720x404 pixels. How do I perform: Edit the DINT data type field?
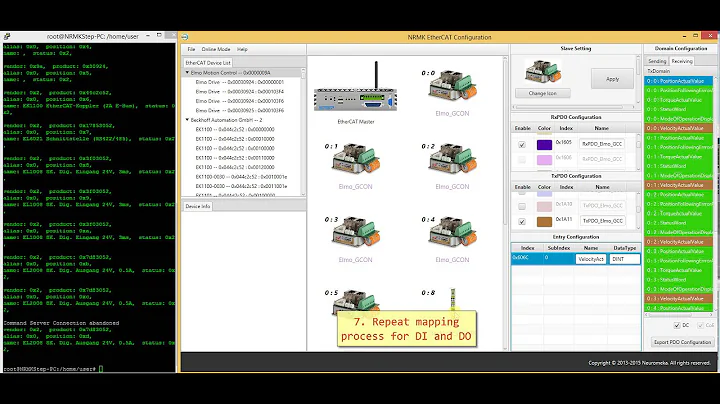pos(624,259)
